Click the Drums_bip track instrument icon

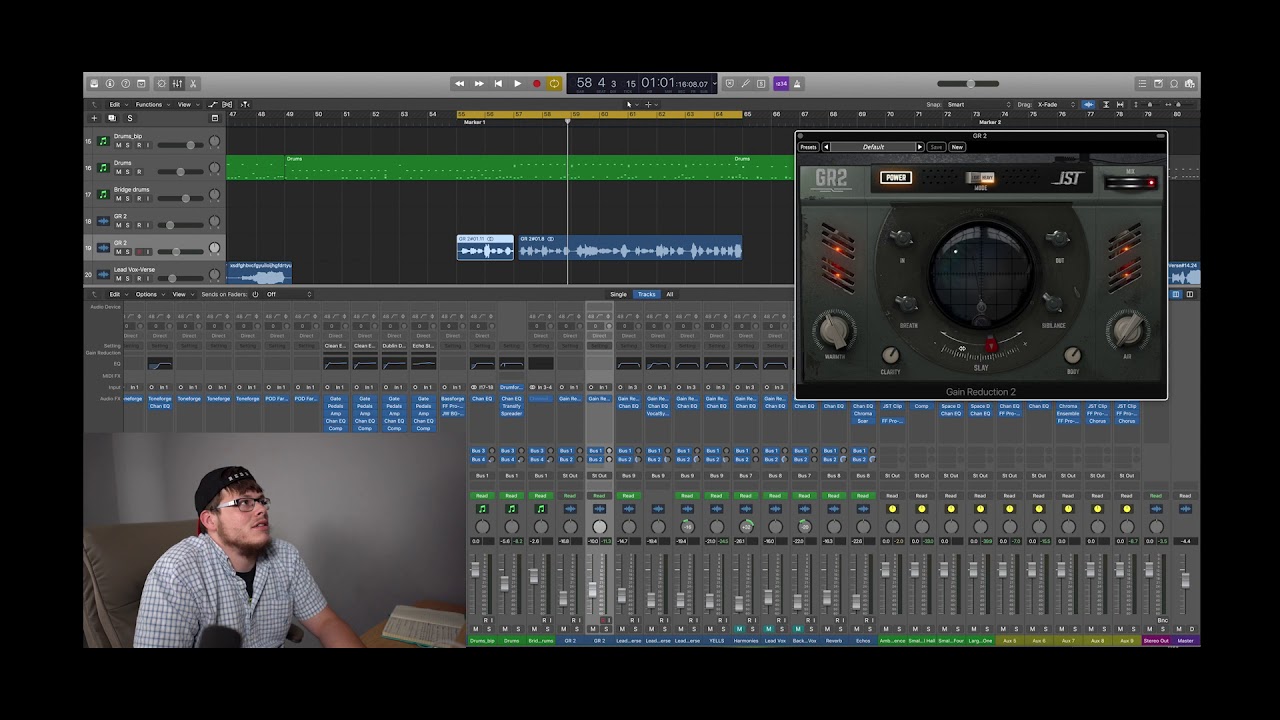coord(102,141)
